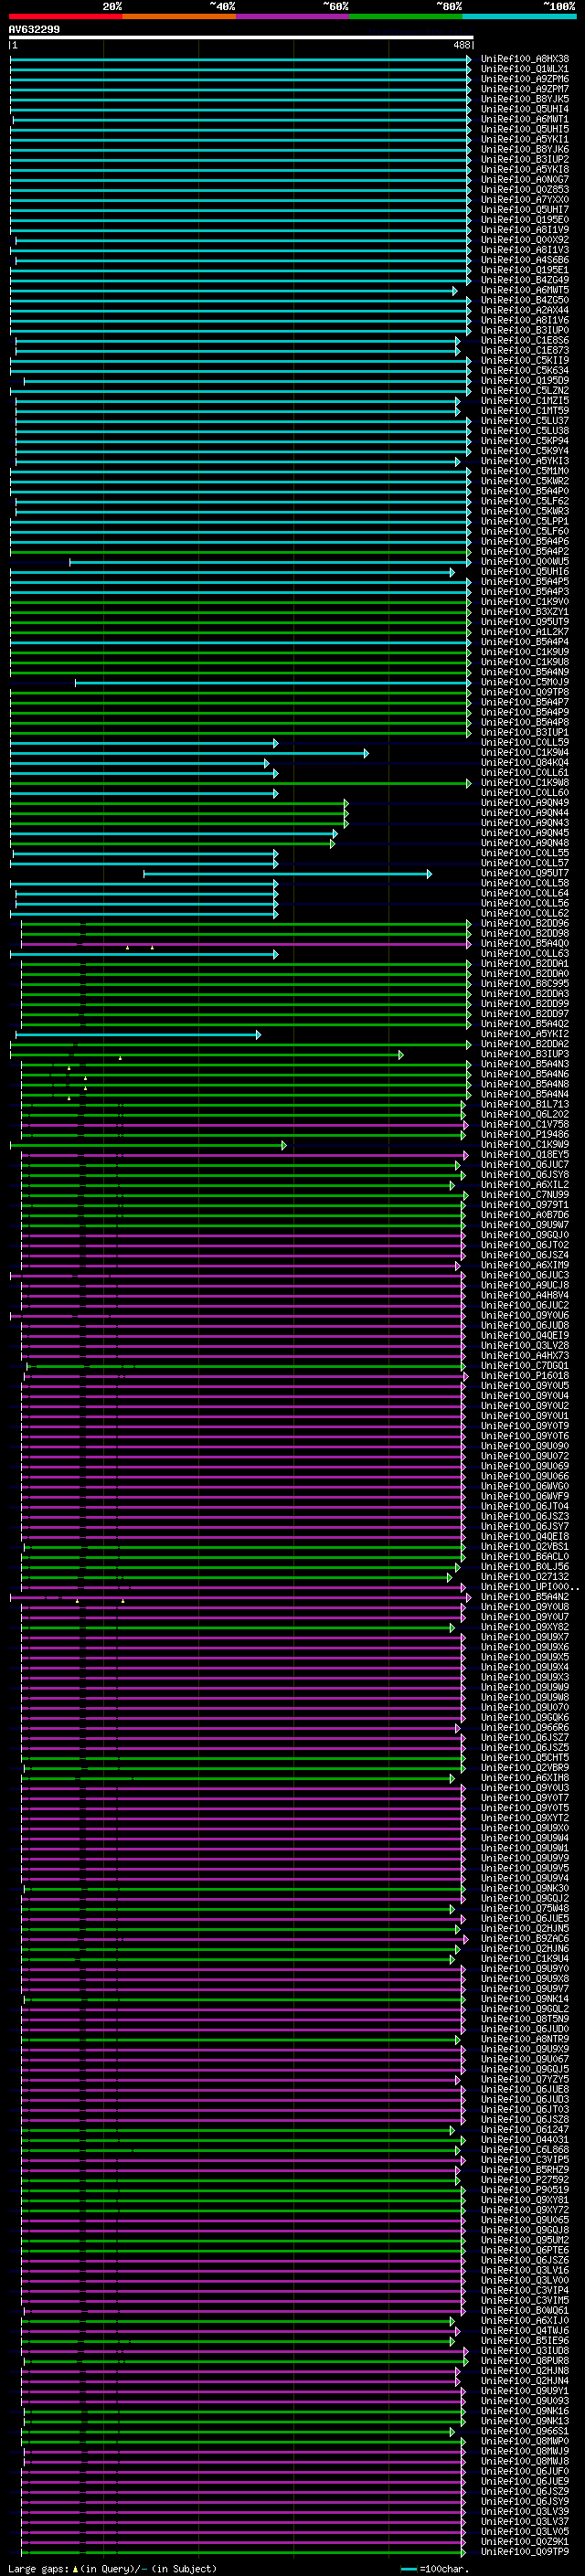
Task: Open the UniRef100_Q1WLX1 hit label
Action: [x=524, y=69]
